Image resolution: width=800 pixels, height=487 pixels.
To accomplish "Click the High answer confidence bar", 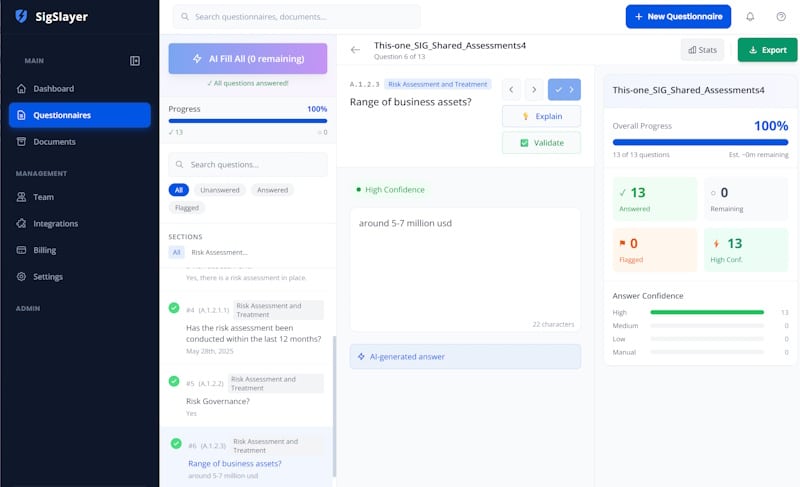I will [707, 312].
